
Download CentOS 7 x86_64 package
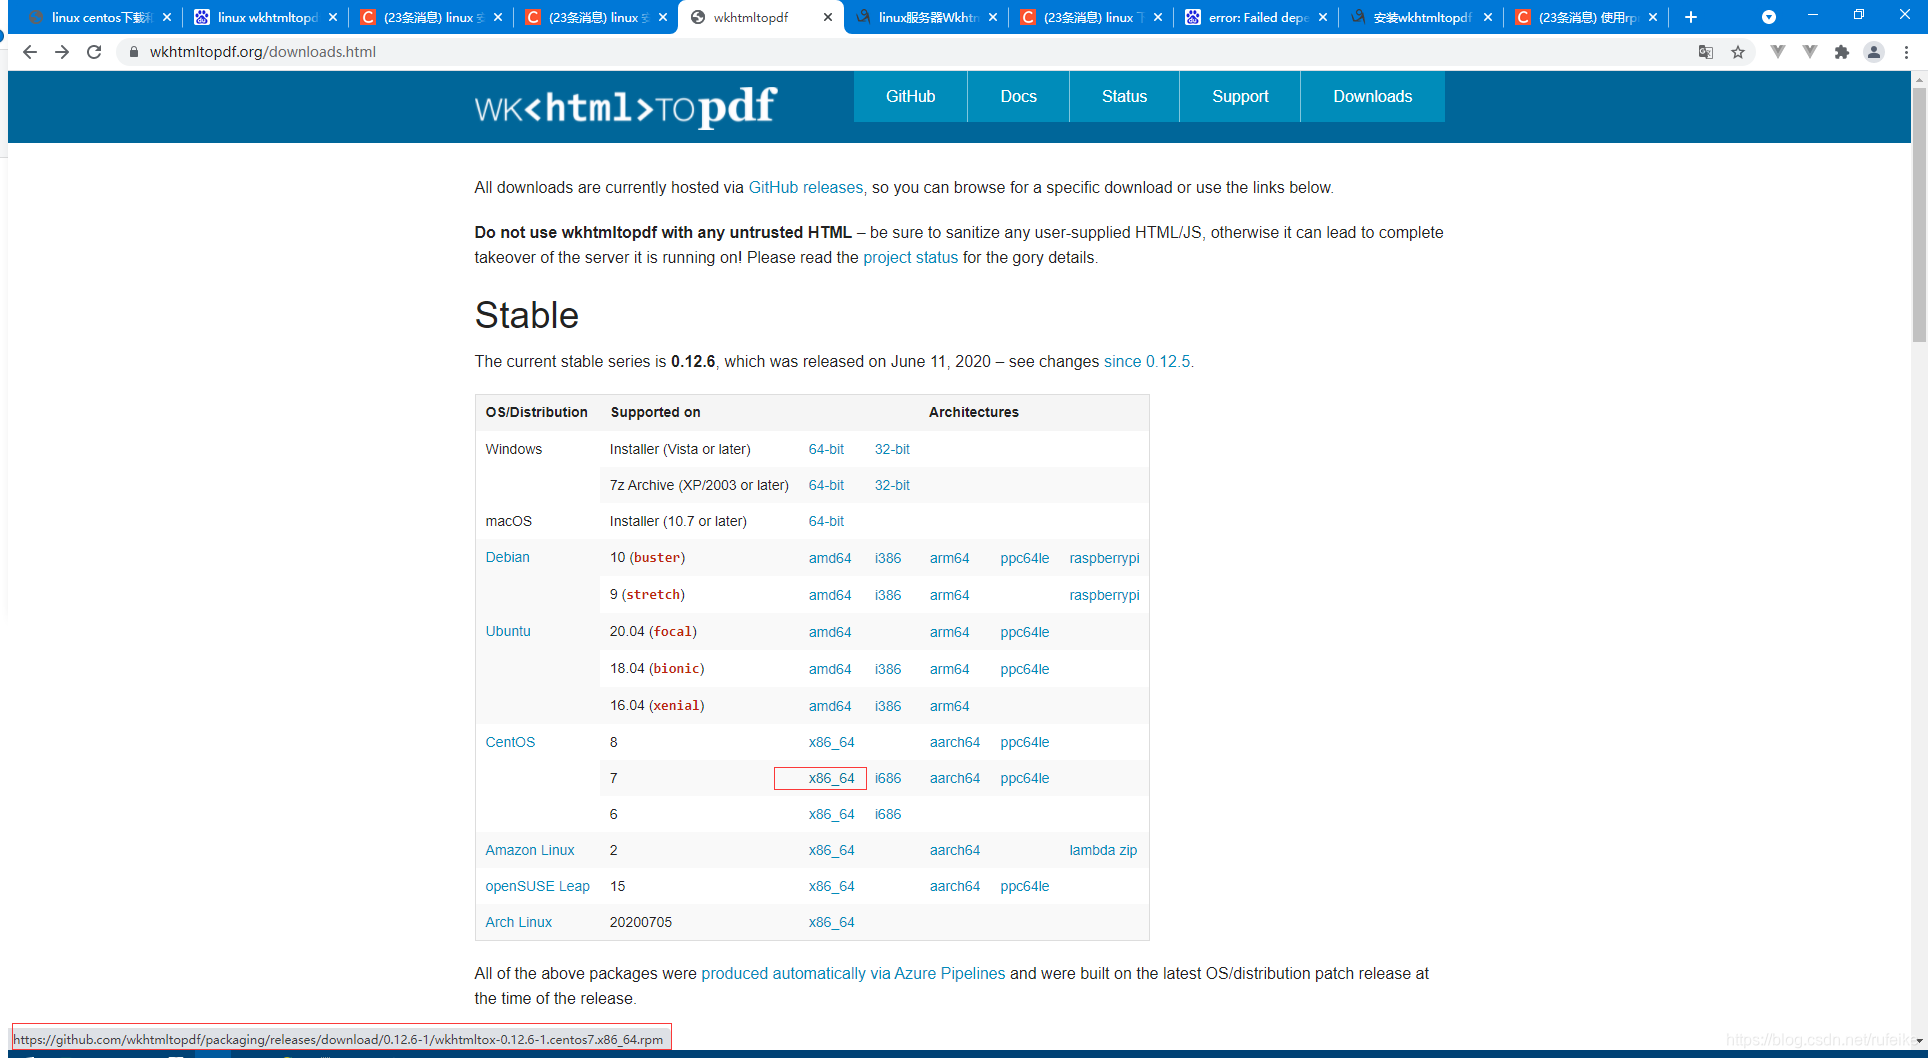pyautogui.click(x=831, y=779)
